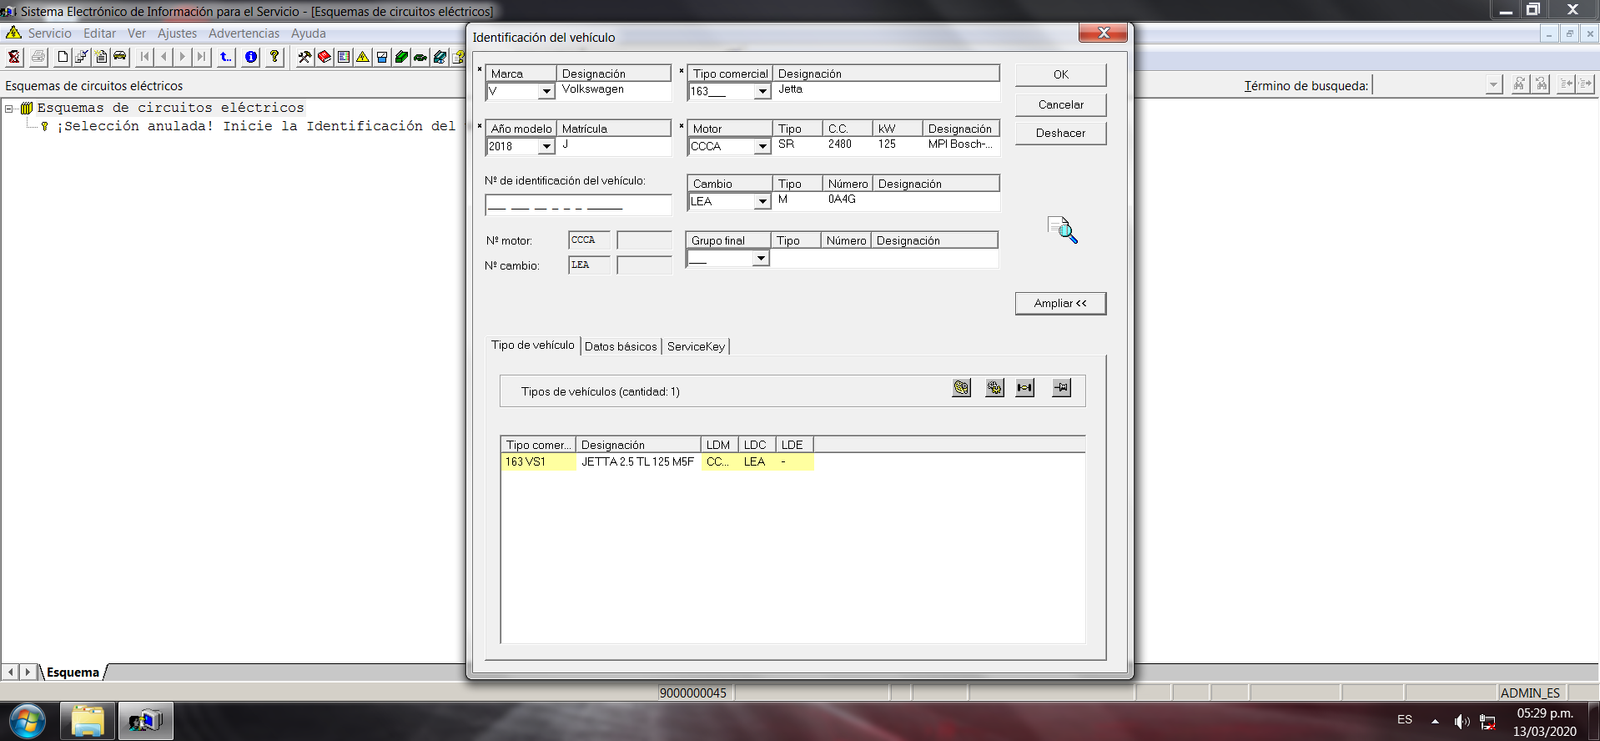Select the Tipo de vehículo tab

pyautogui.click(x=533, y=345)
